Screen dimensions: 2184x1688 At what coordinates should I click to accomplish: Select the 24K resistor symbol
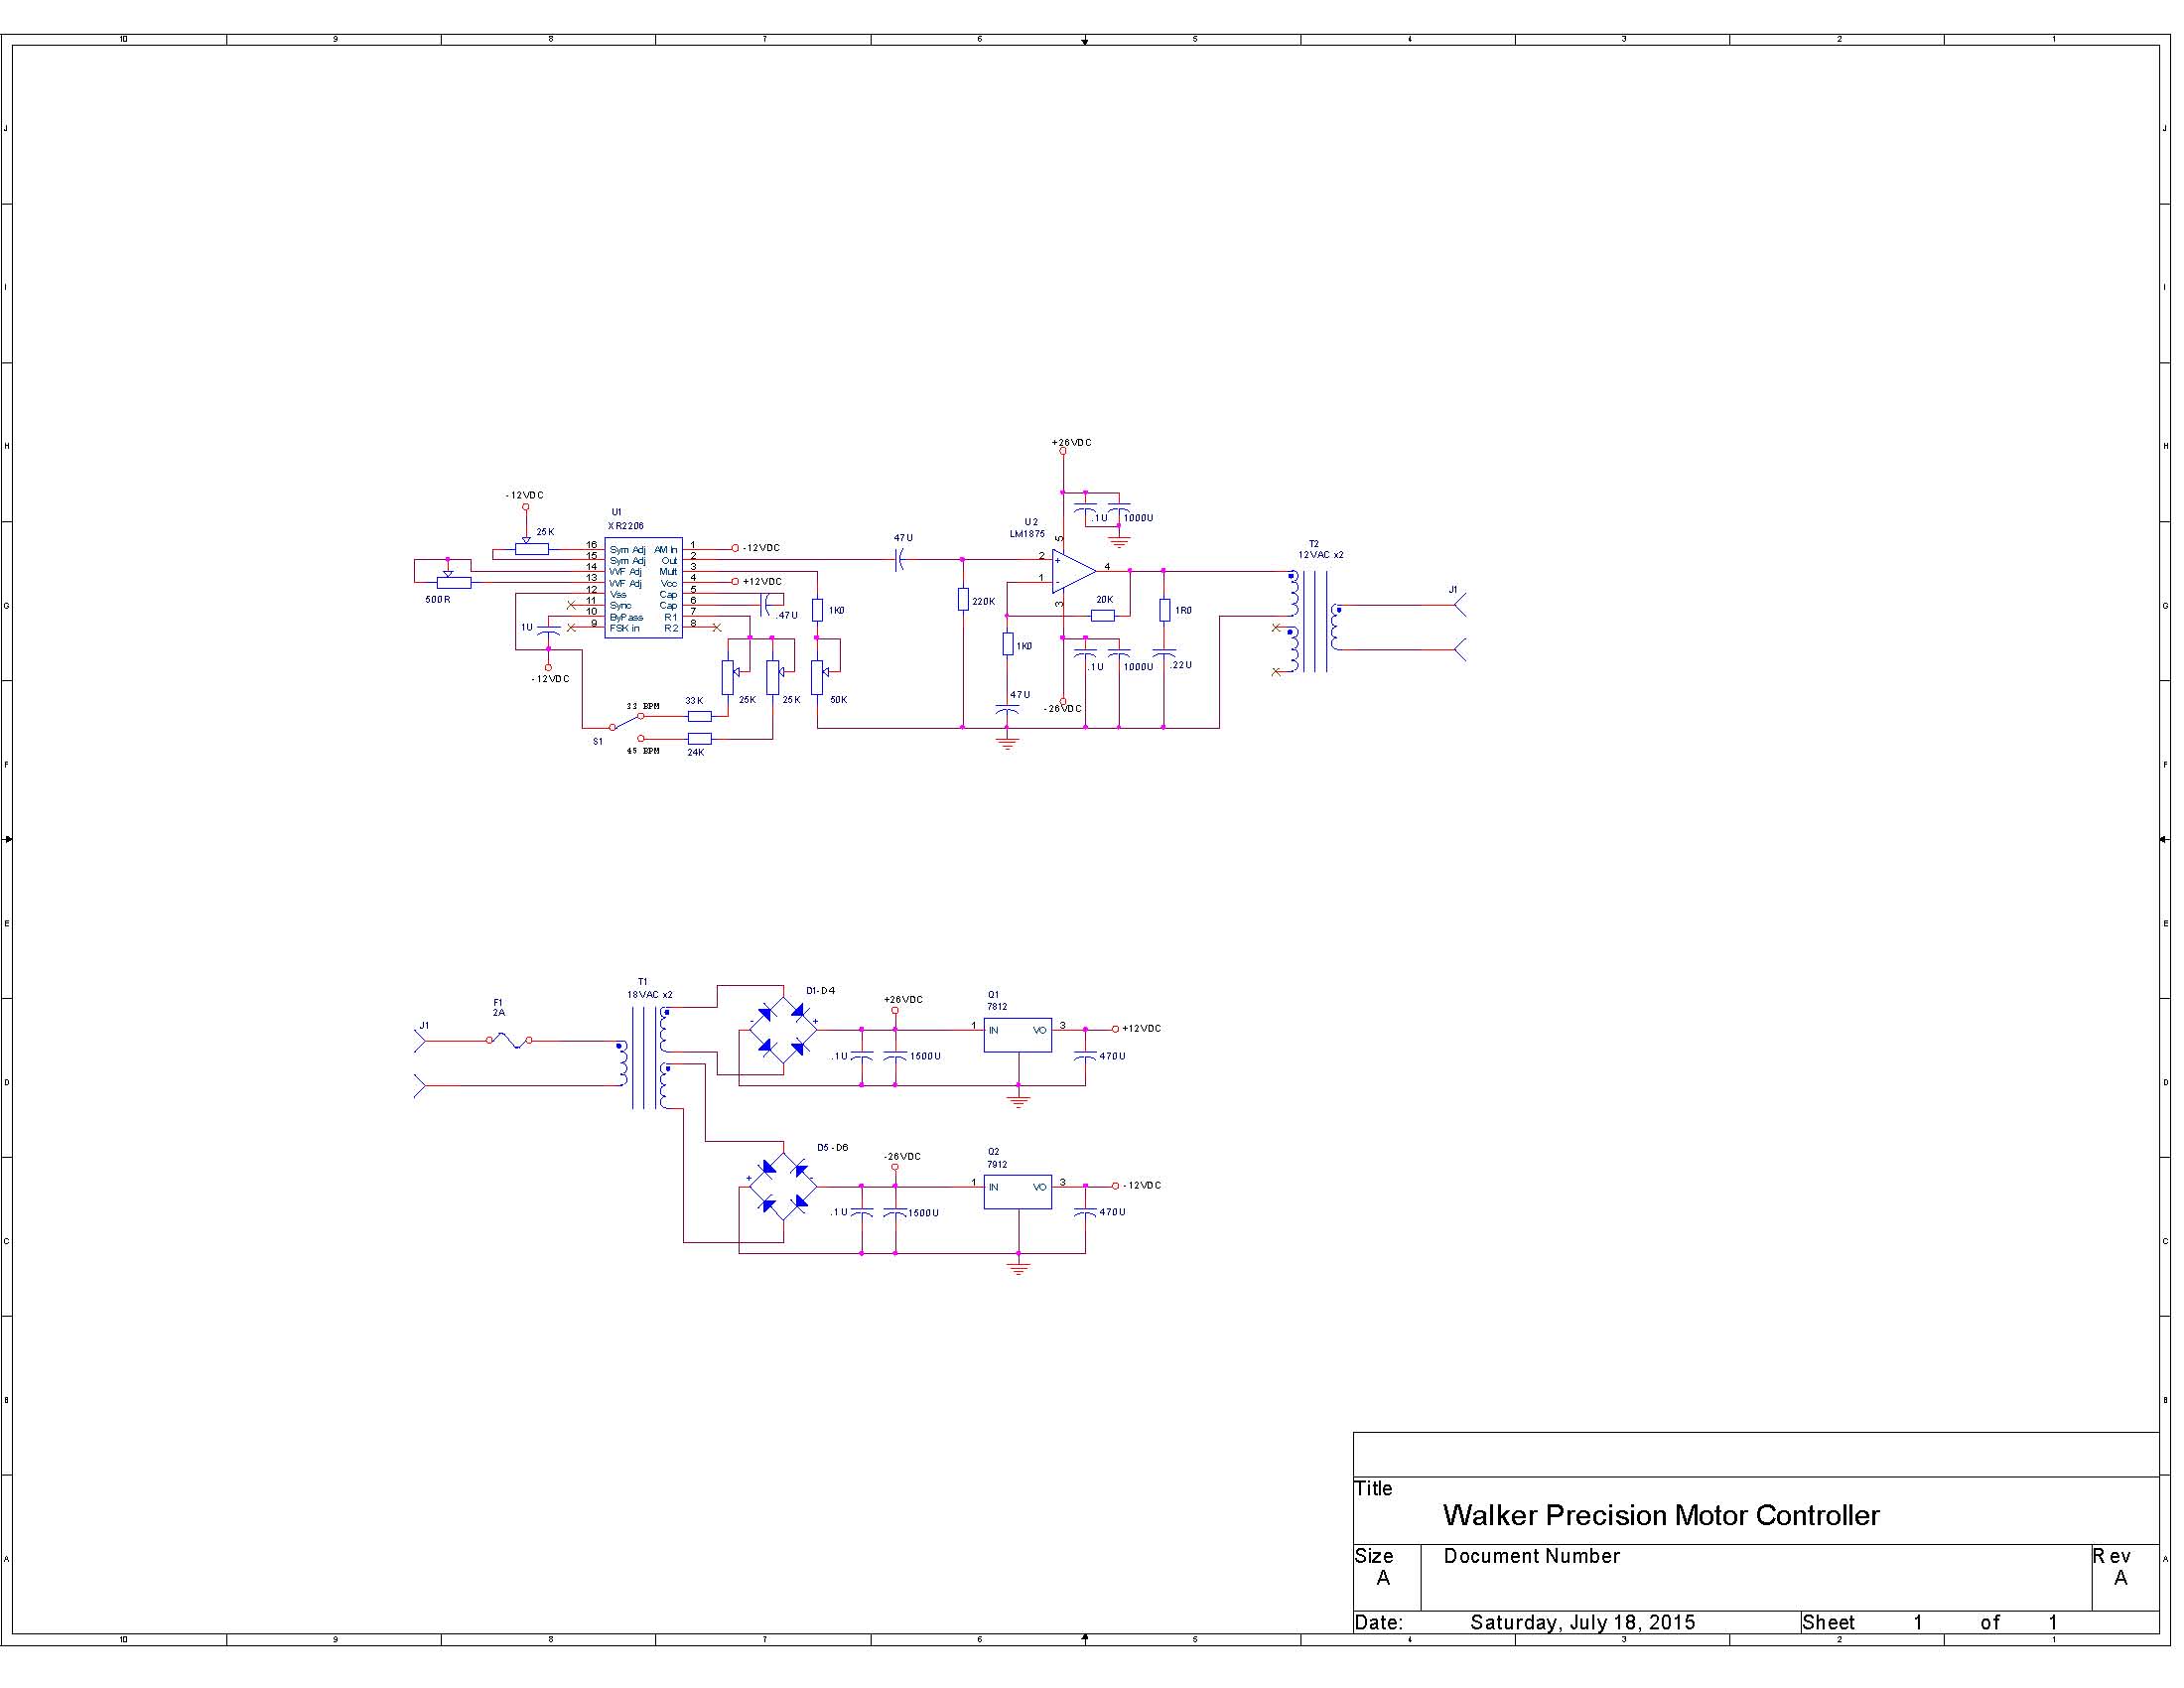click(700, 739)
